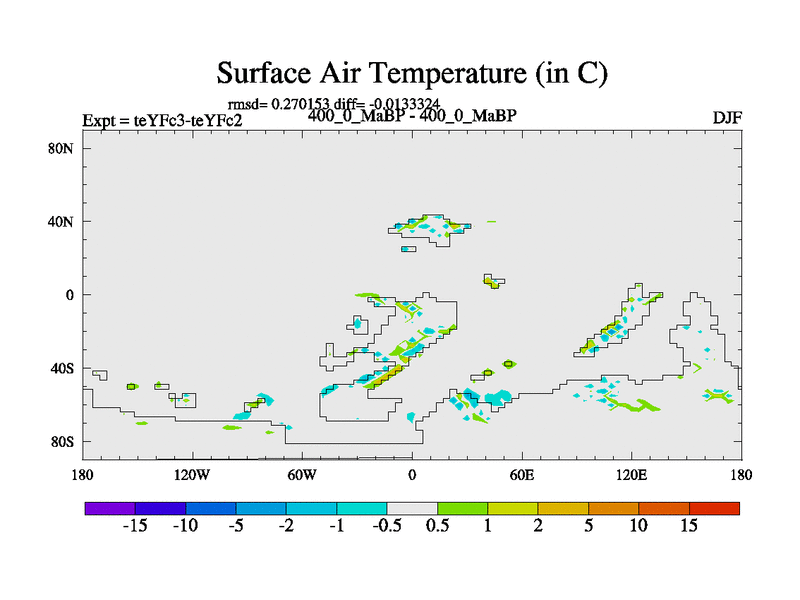Select the colorbar swatch between 2 and 5
The image size is (800, 600).
coord(563,508)
